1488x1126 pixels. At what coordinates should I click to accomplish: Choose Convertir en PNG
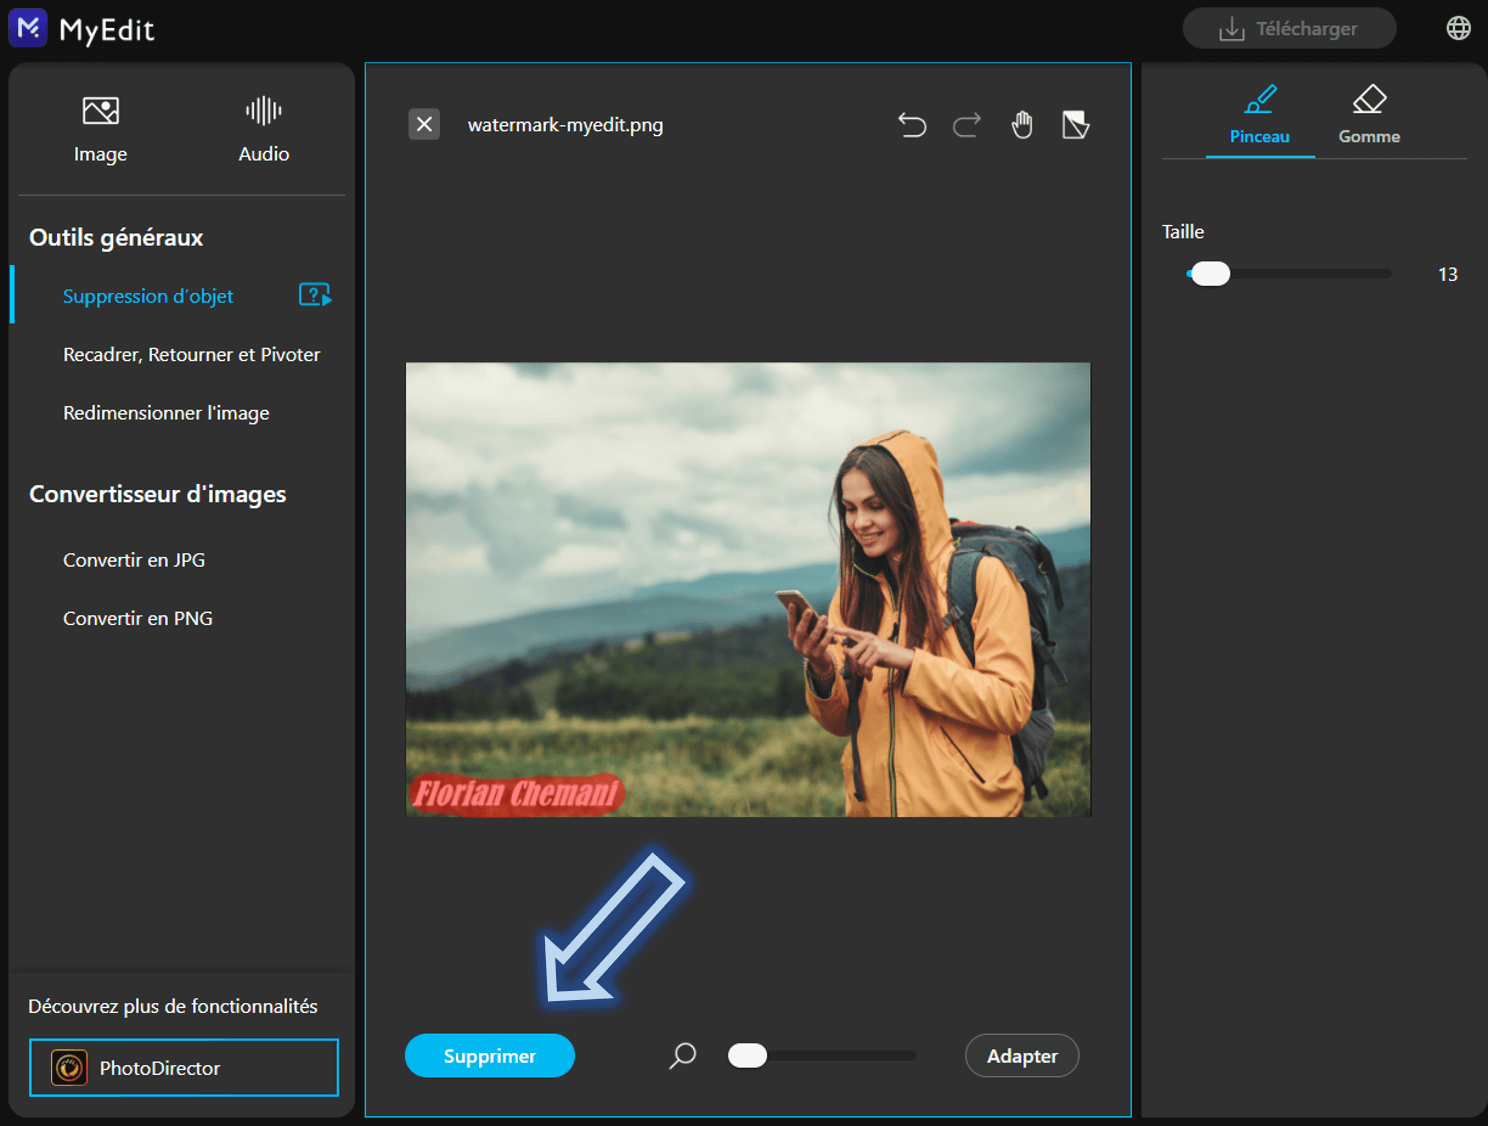coord(138,618)
